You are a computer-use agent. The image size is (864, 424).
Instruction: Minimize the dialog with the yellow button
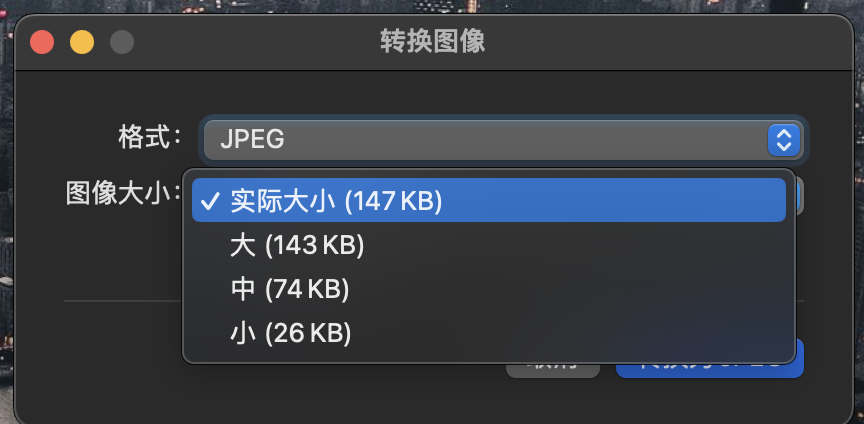pos(82,42)
